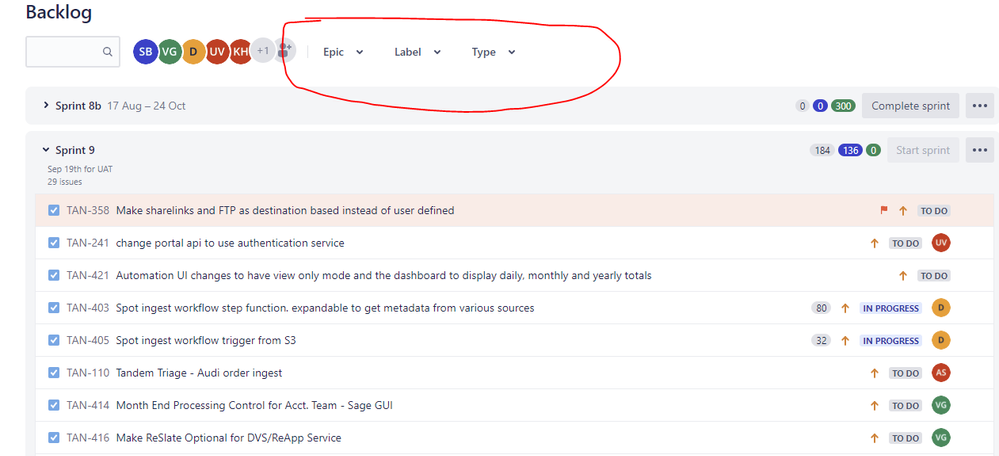Click the Start sprint button
Screen dimensions: 999x456
point(923,150)
